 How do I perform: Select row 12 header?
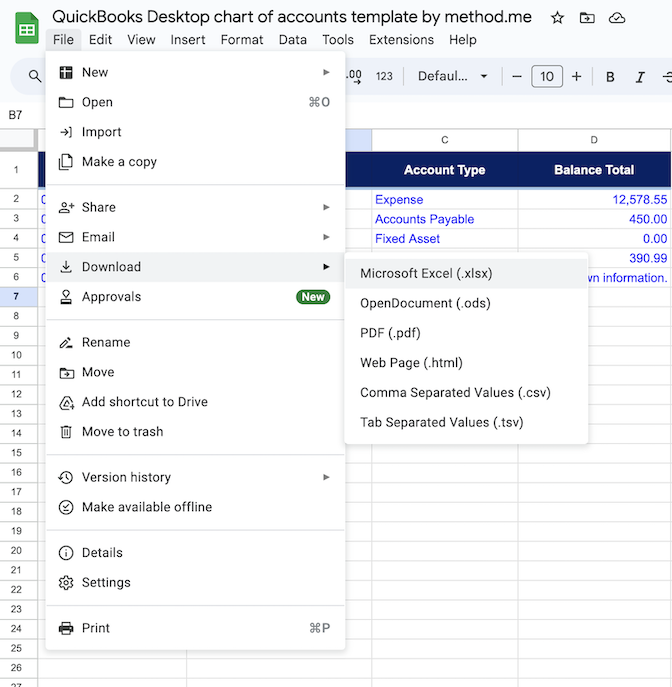click(18, 394)
